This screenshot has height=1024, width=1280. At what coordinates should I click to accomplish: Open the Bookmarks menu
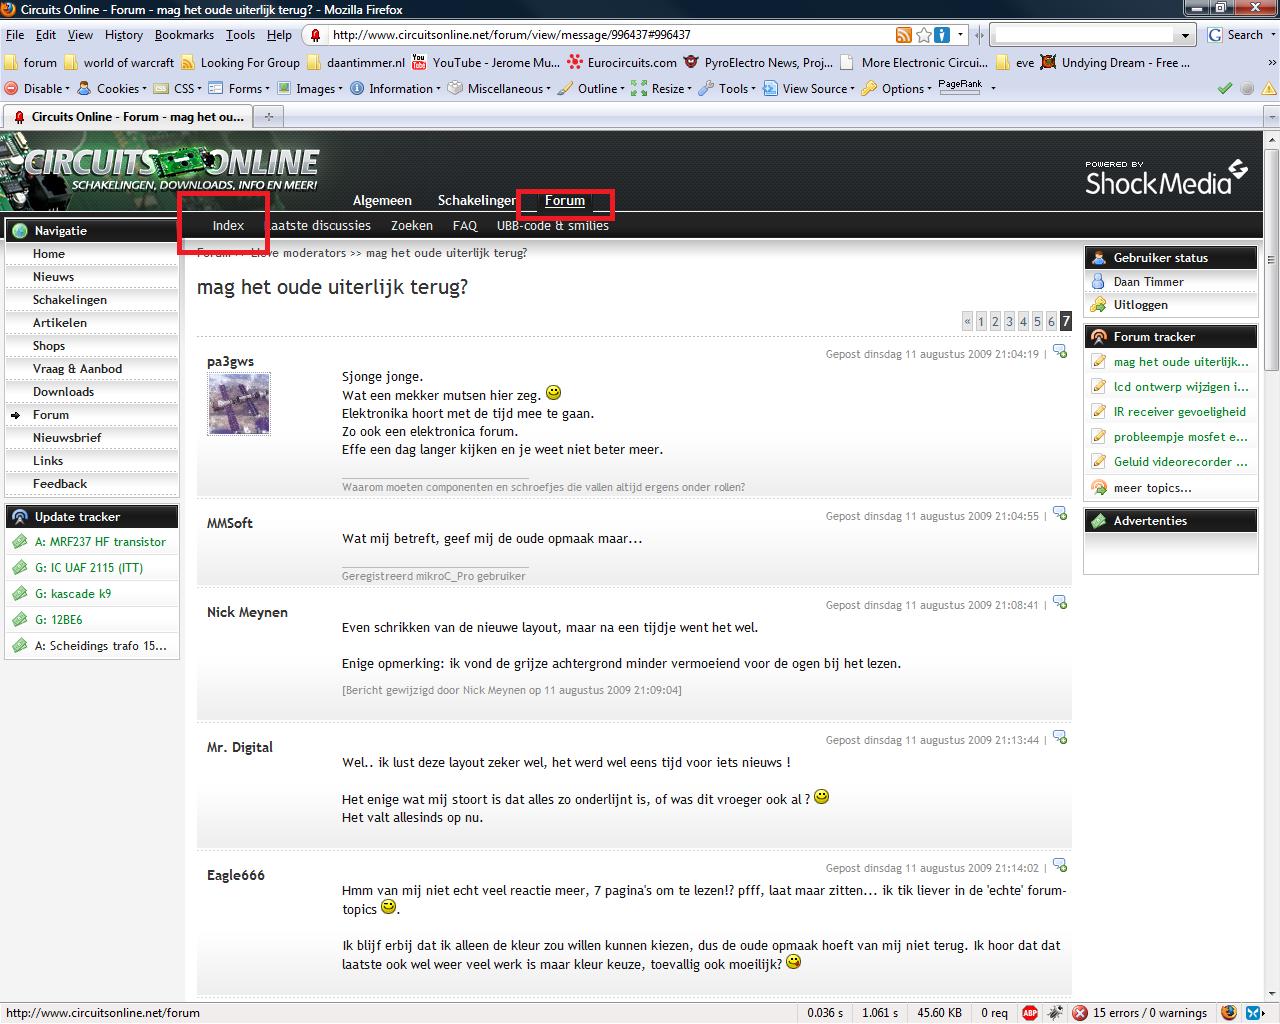(x=184, y=35)
